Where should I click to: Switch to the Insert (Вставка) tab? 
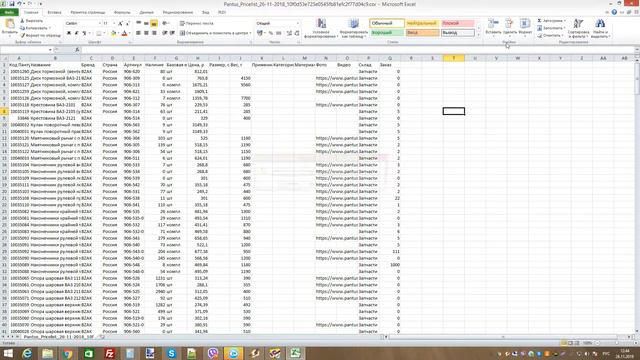click(54, 13)
